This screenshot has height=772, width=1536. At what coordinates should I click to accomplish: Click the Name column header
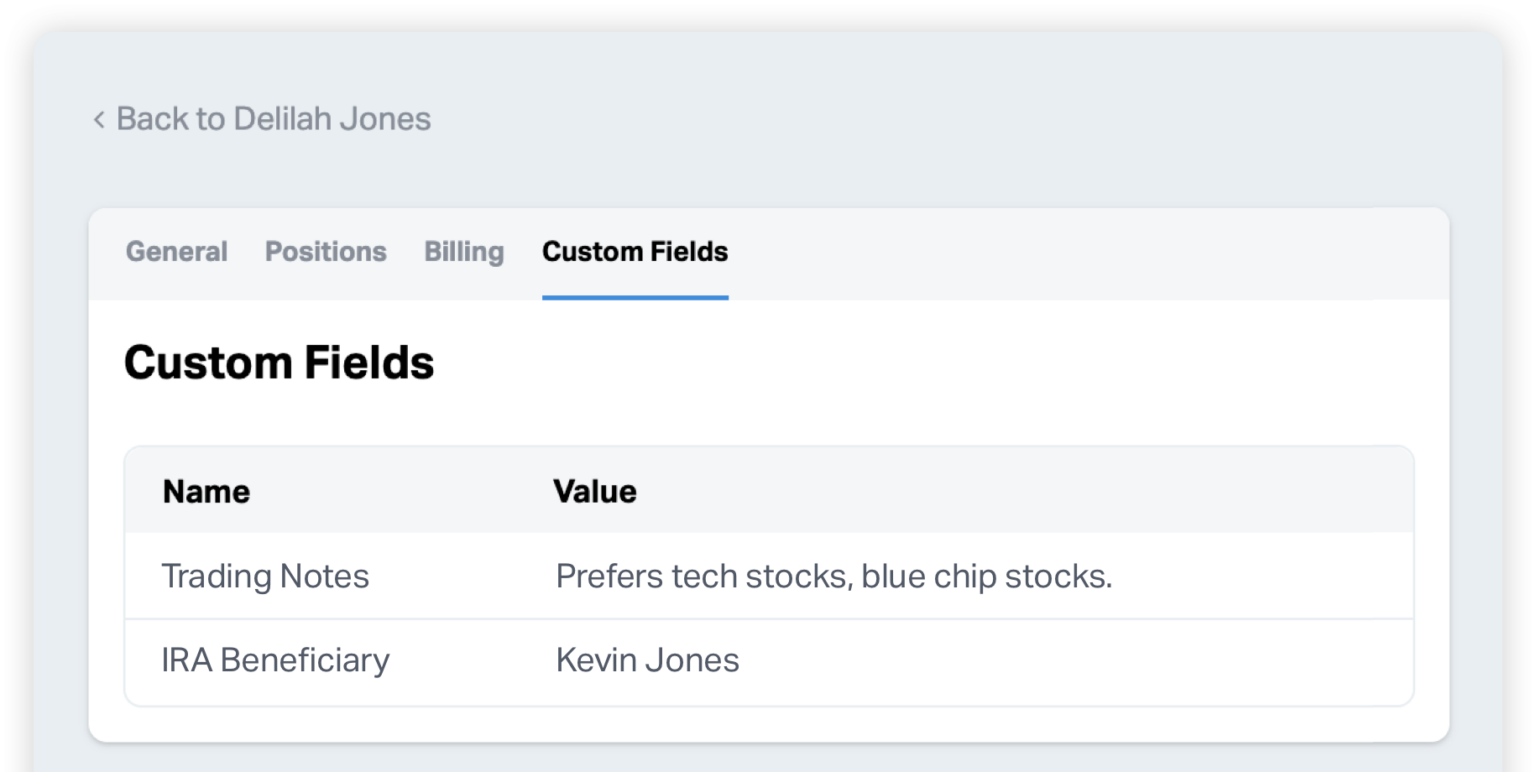[x=206, y=491]
